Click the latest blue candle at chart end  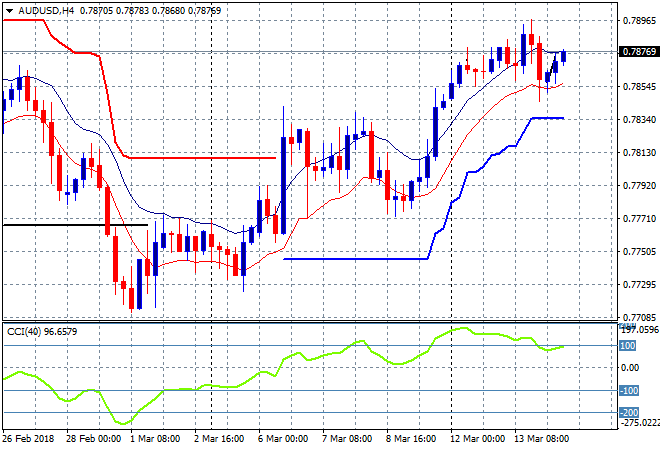pos(564,56)
